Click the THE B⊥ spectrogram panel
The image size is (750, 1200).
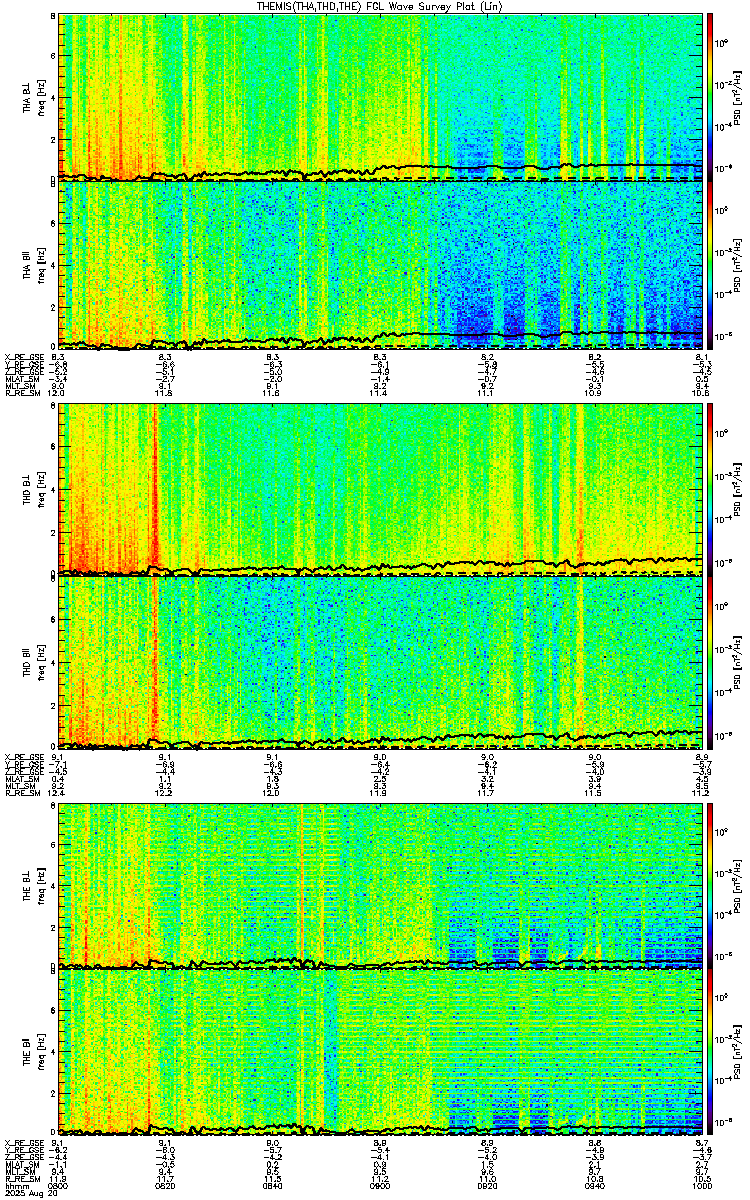tap(381, 885)
